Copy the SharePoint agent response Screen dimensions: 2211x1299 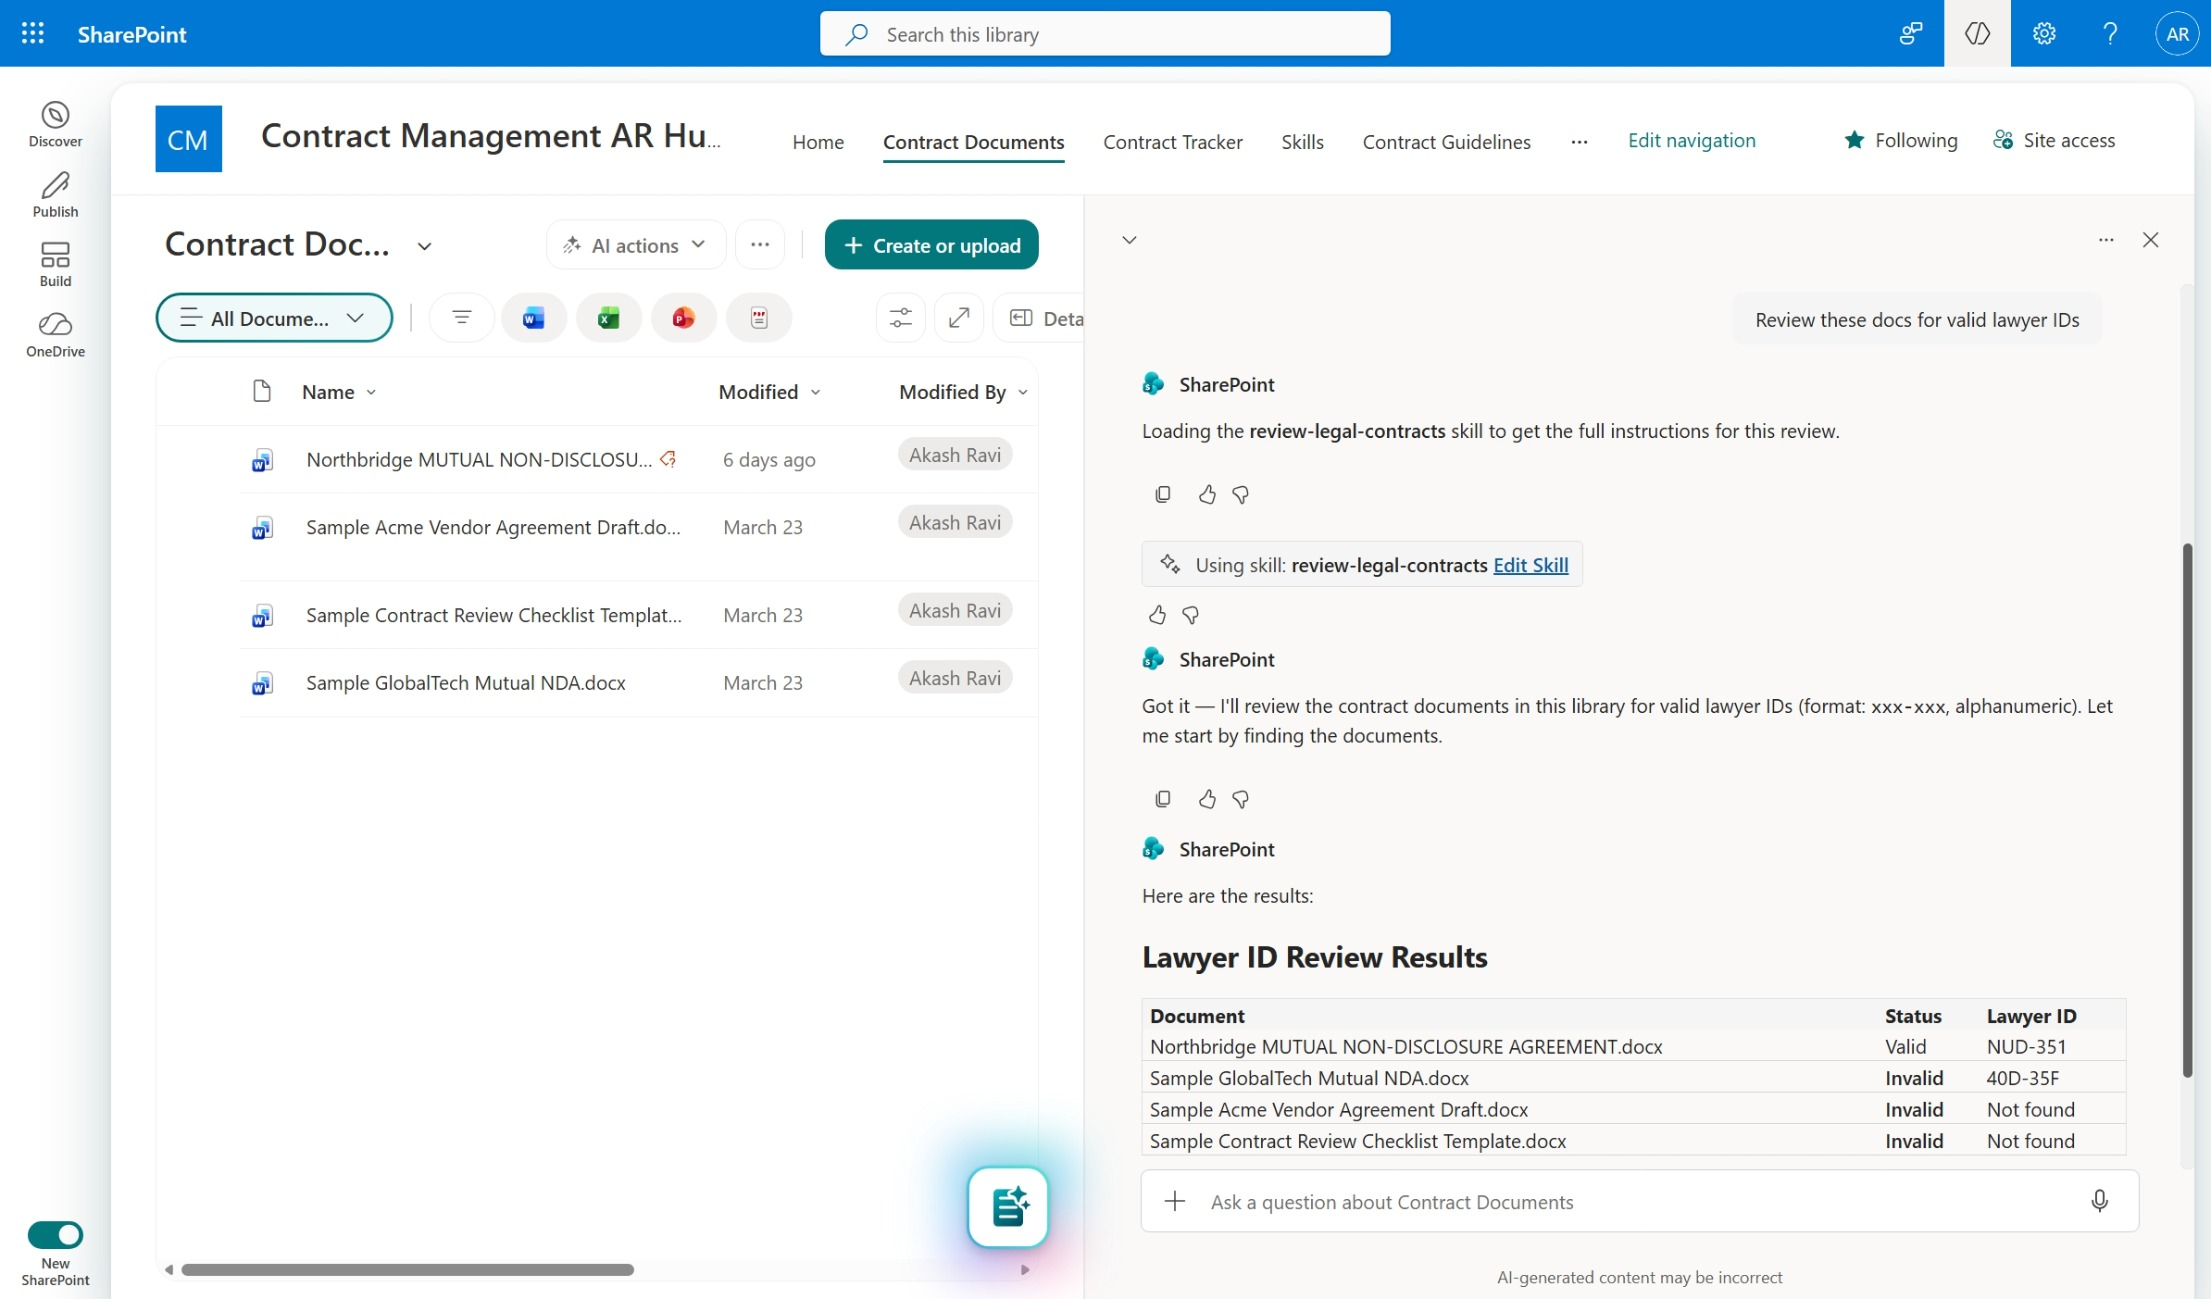pyautogui.click(x=1163, y=799)
